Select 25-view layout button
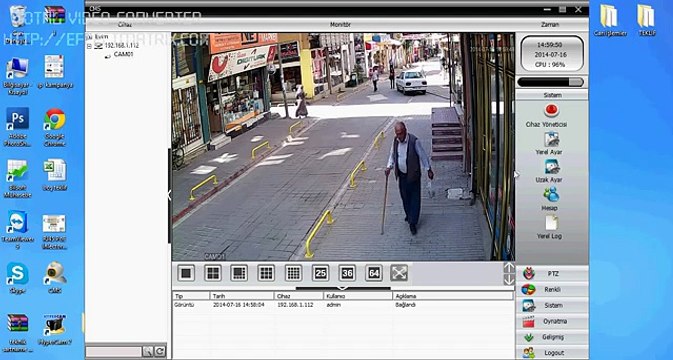The height and width of the screenshot is (360, 673). click(x=320, y=273)
